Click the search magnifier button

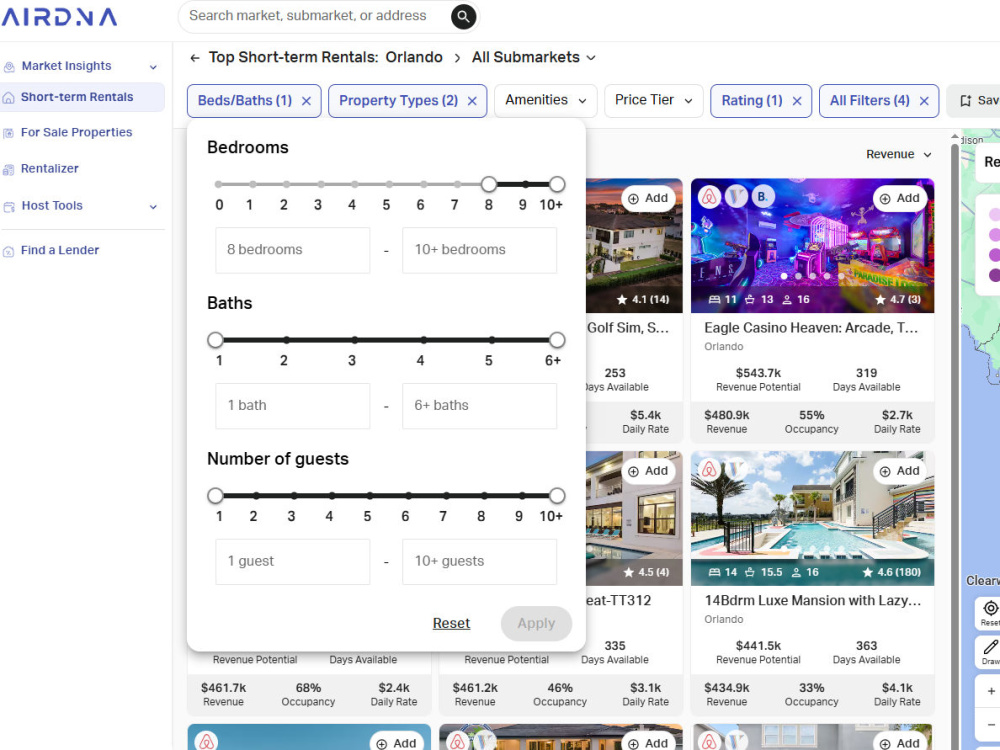(464, 17)
